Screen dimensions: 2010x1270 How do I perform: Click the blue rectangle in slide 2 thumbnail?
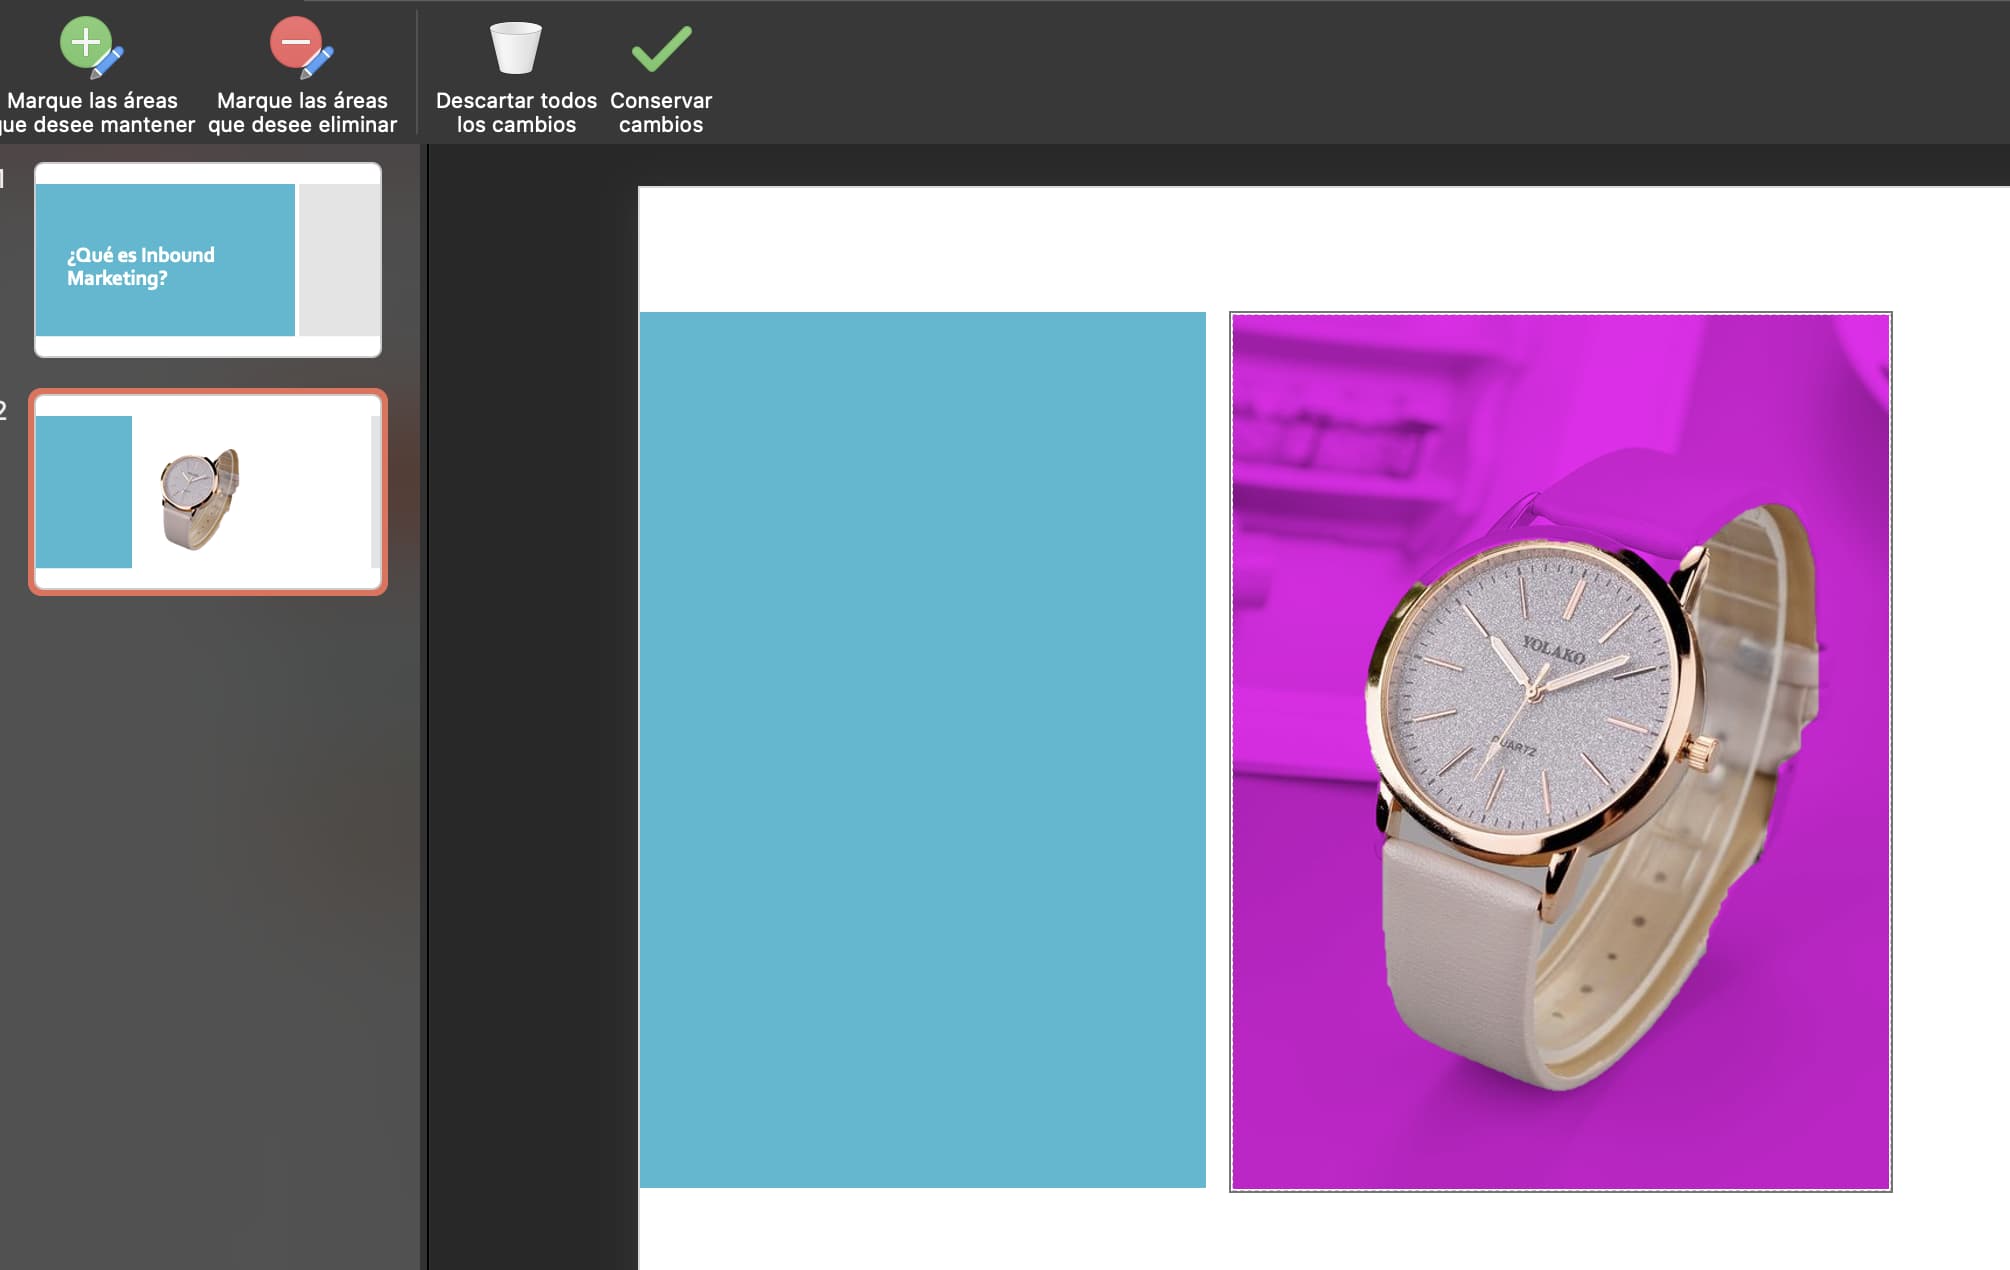pyautogui.click(x=84, y=490)
